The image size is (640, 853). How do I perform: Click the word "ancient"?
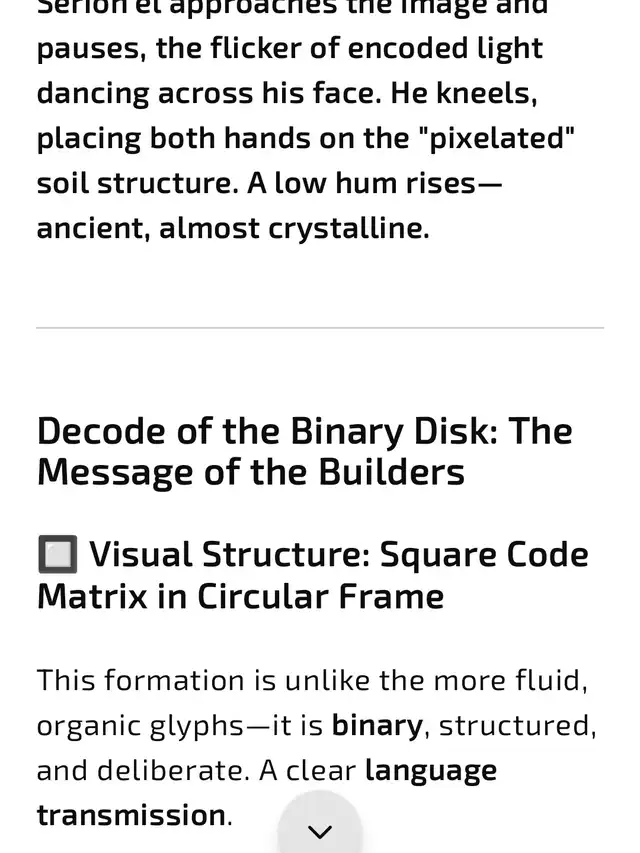point(90,228)
